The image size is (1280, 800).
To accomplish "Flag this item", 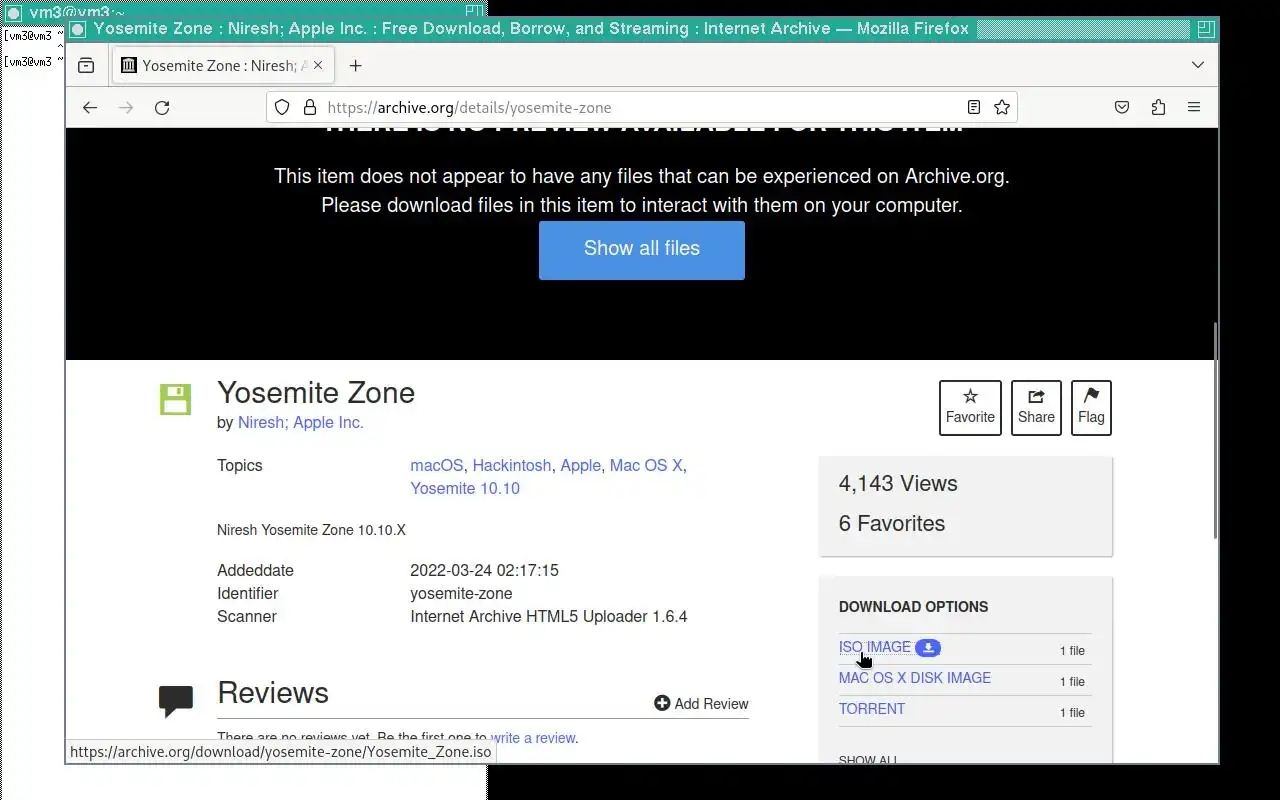I will [x=1091, y=407].
